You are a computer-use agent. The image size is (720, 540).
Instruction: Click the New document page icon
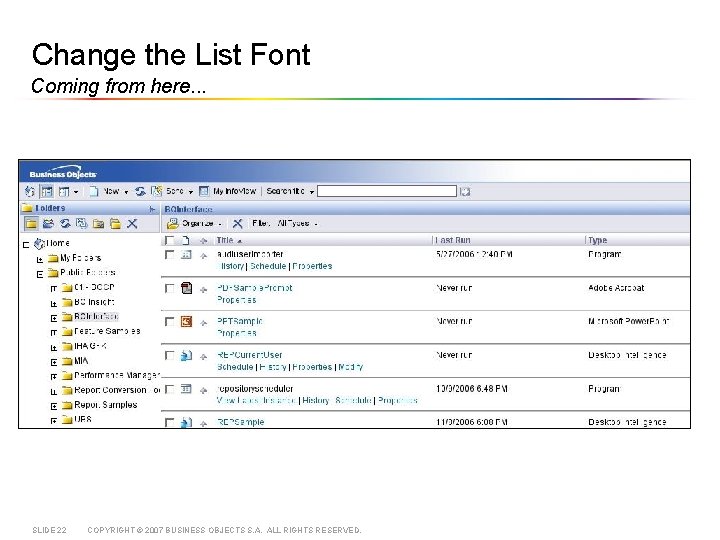tap(94, 191)
